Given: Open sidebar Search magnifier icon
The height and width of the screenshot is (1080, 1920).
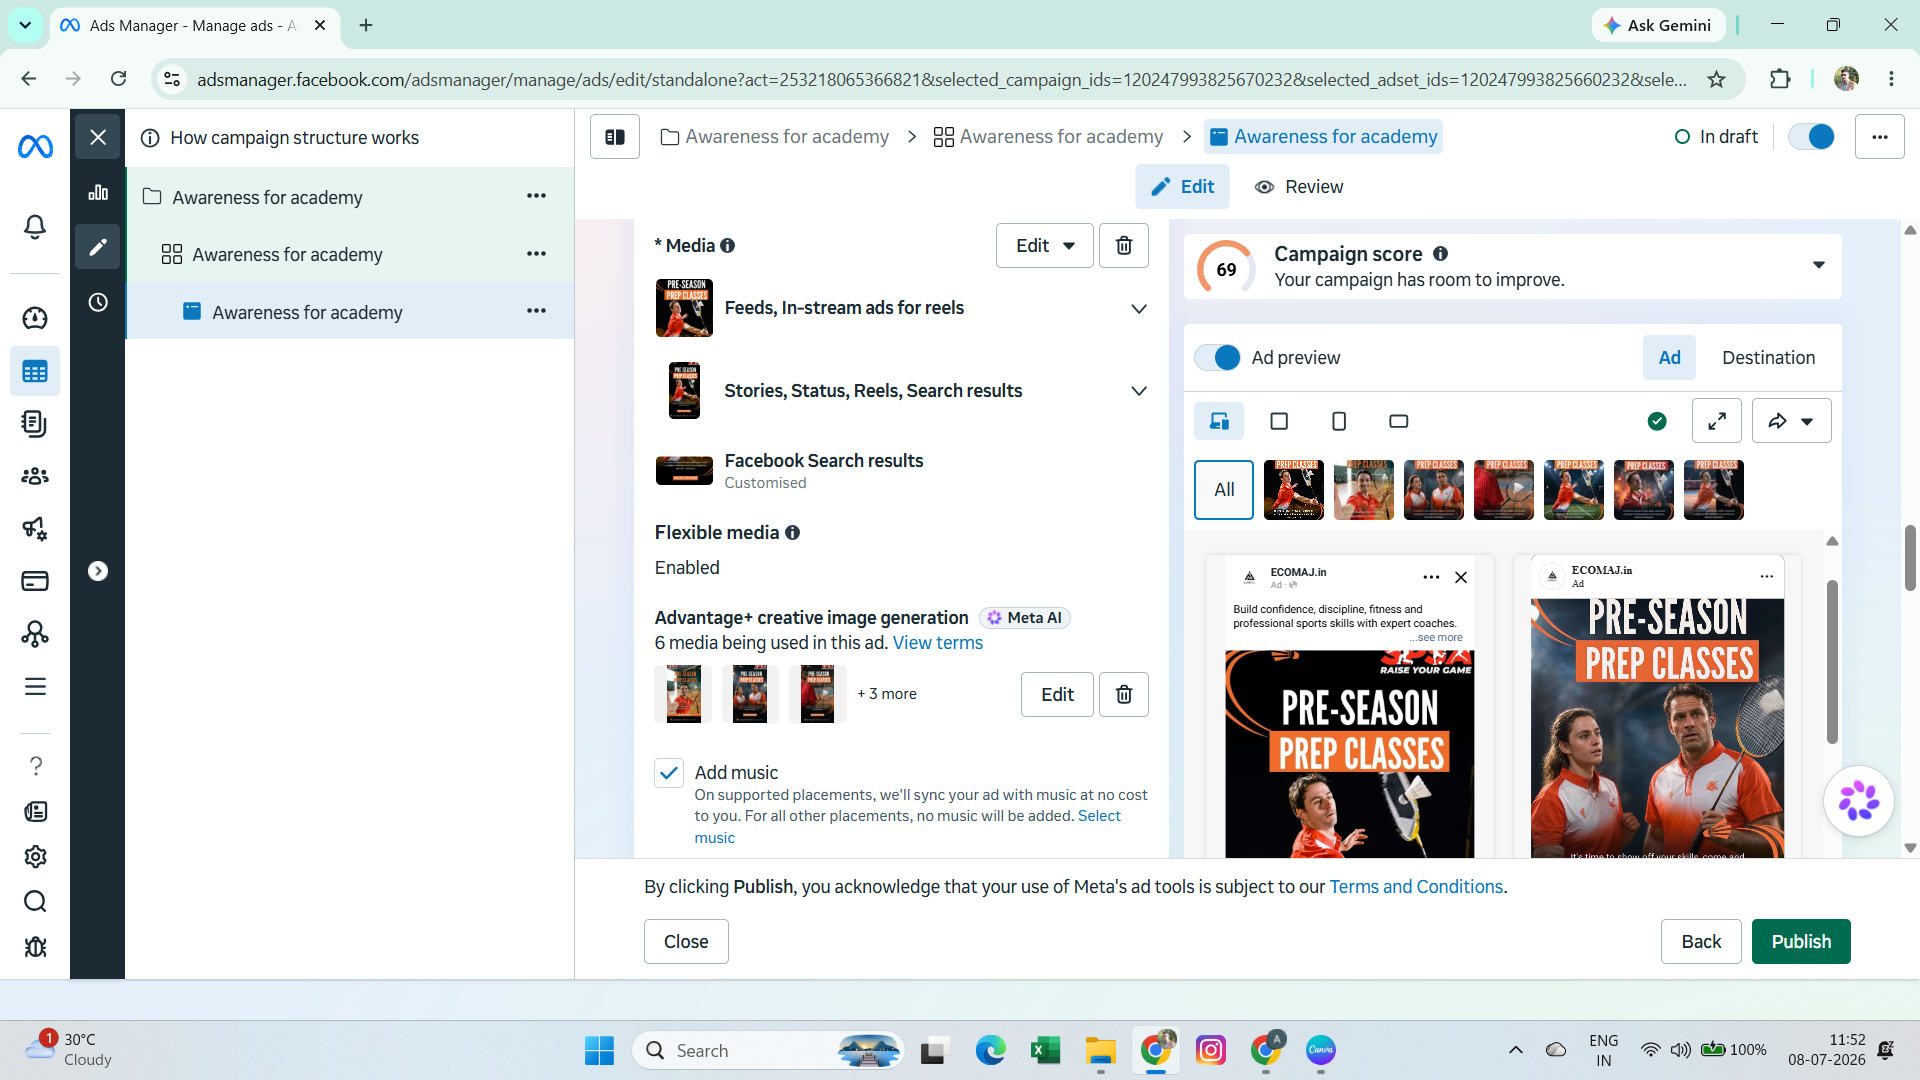Looking at the screenshot, I should 35,902.
